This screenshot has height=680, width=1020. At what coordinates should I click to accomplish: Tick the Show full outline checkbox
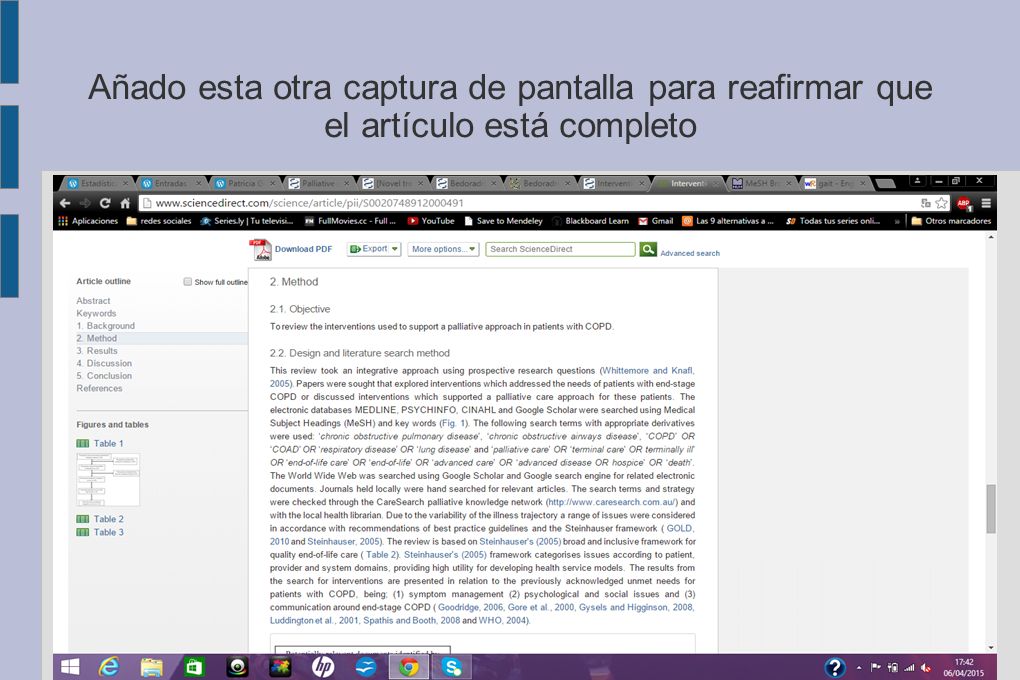[188, 282]
